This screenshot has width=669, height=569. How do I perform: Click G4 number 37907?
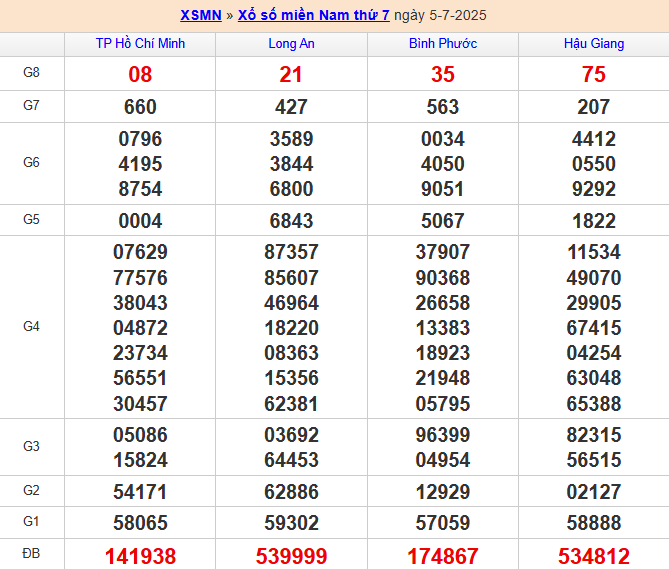point(443,252)
